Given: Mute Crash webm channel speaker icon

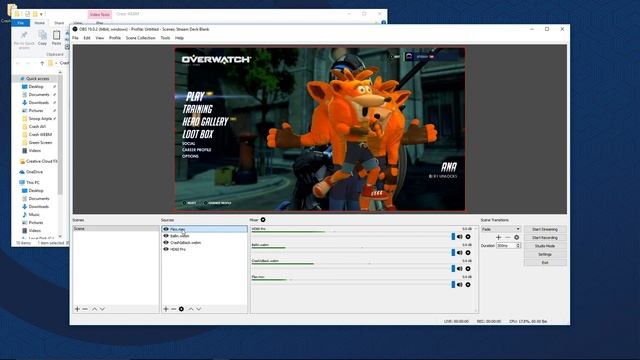Looking at the screenshot, I should click(x=460, y=269).
